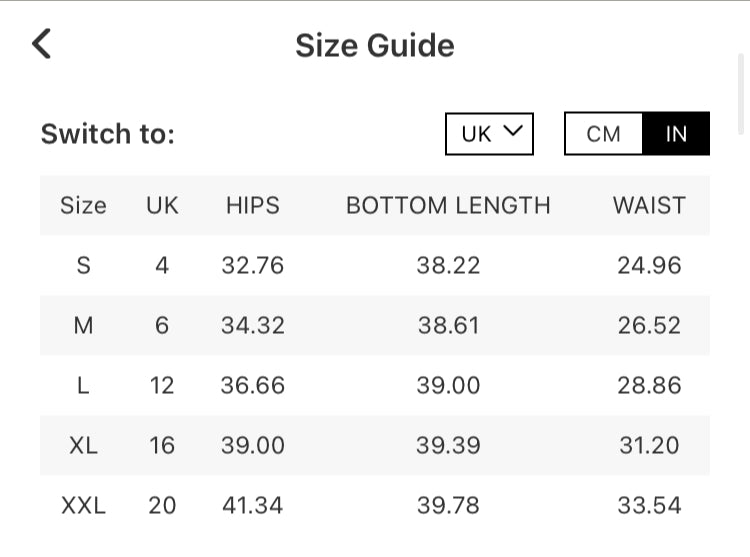750x557 pixels.
Task: Click the 33.54 waist value
Action: pyautogui.click(x=649, y=506)
